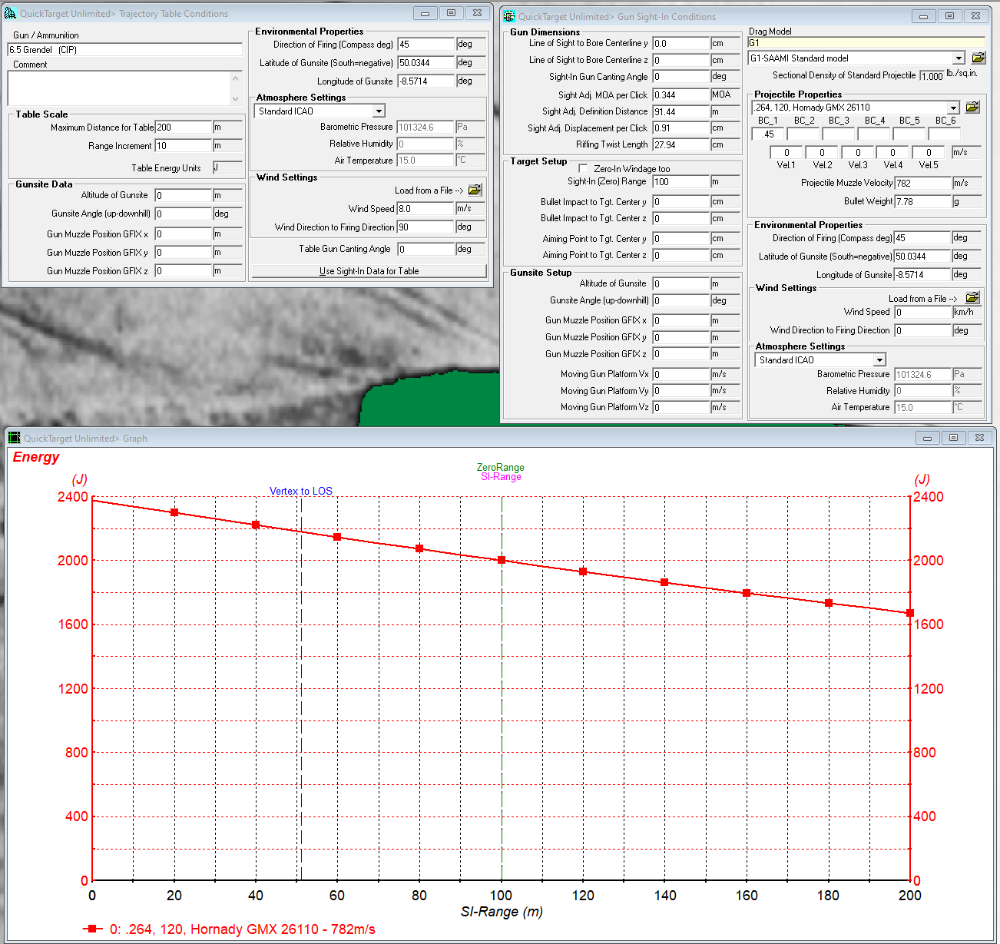The height and width of the screenshot is (944, 1000).
Task: Open wind file in Gun Sight-In window
Action: (x=972, y=298)
